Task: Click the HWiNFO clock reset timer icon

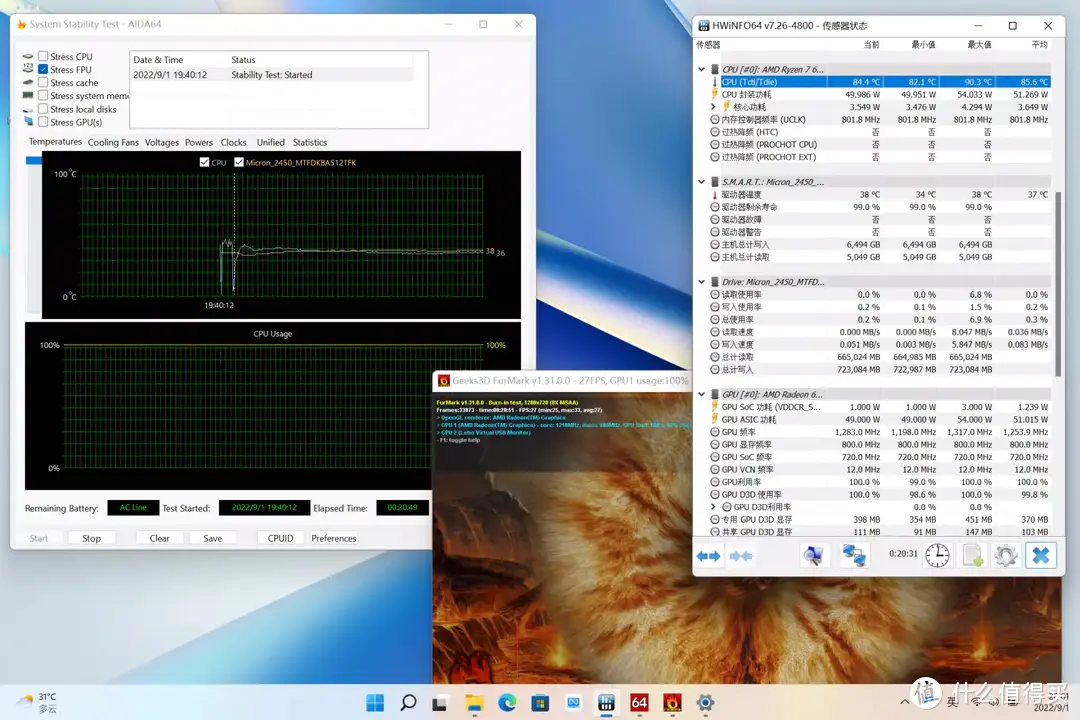Action: tap(937, 555)
